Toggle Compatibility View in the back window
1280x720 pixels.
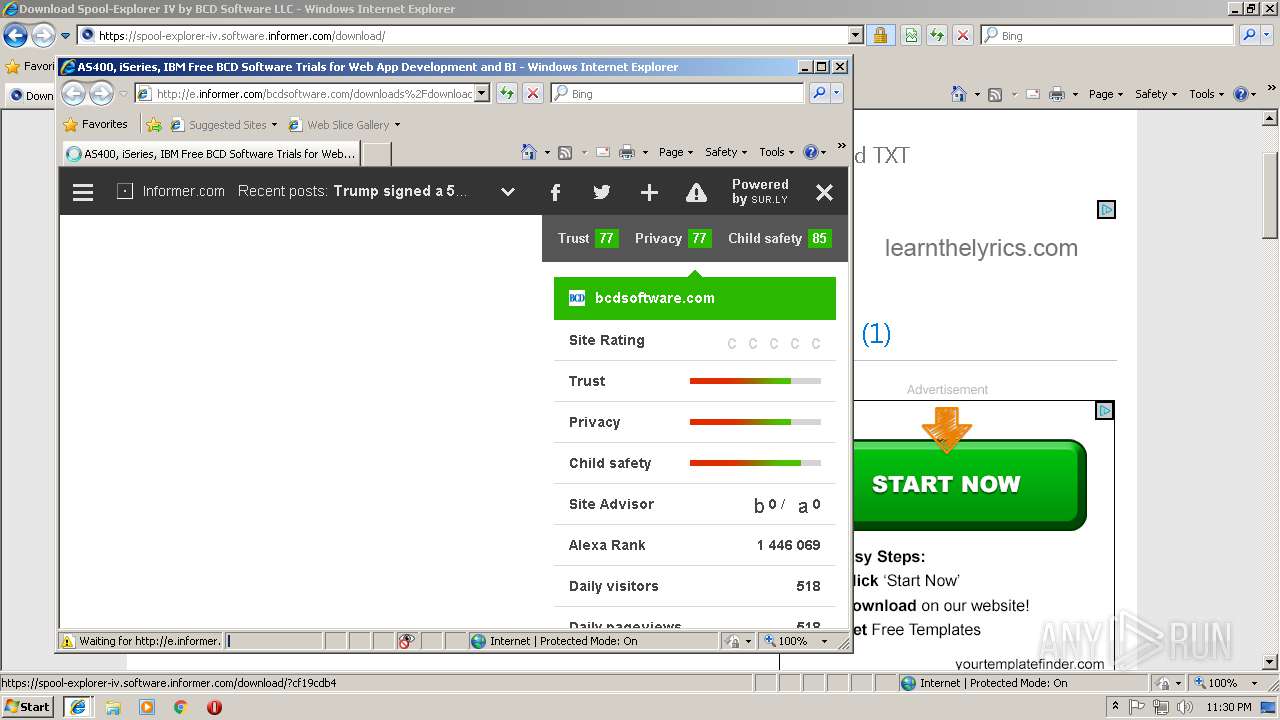click(x=911, y=35)
